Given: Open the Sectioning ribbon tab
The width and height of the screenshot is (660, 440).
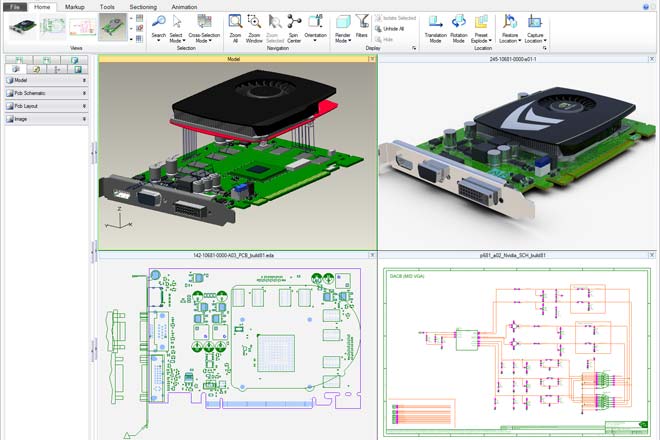Looking at the screenshot, I should [143, 7].
